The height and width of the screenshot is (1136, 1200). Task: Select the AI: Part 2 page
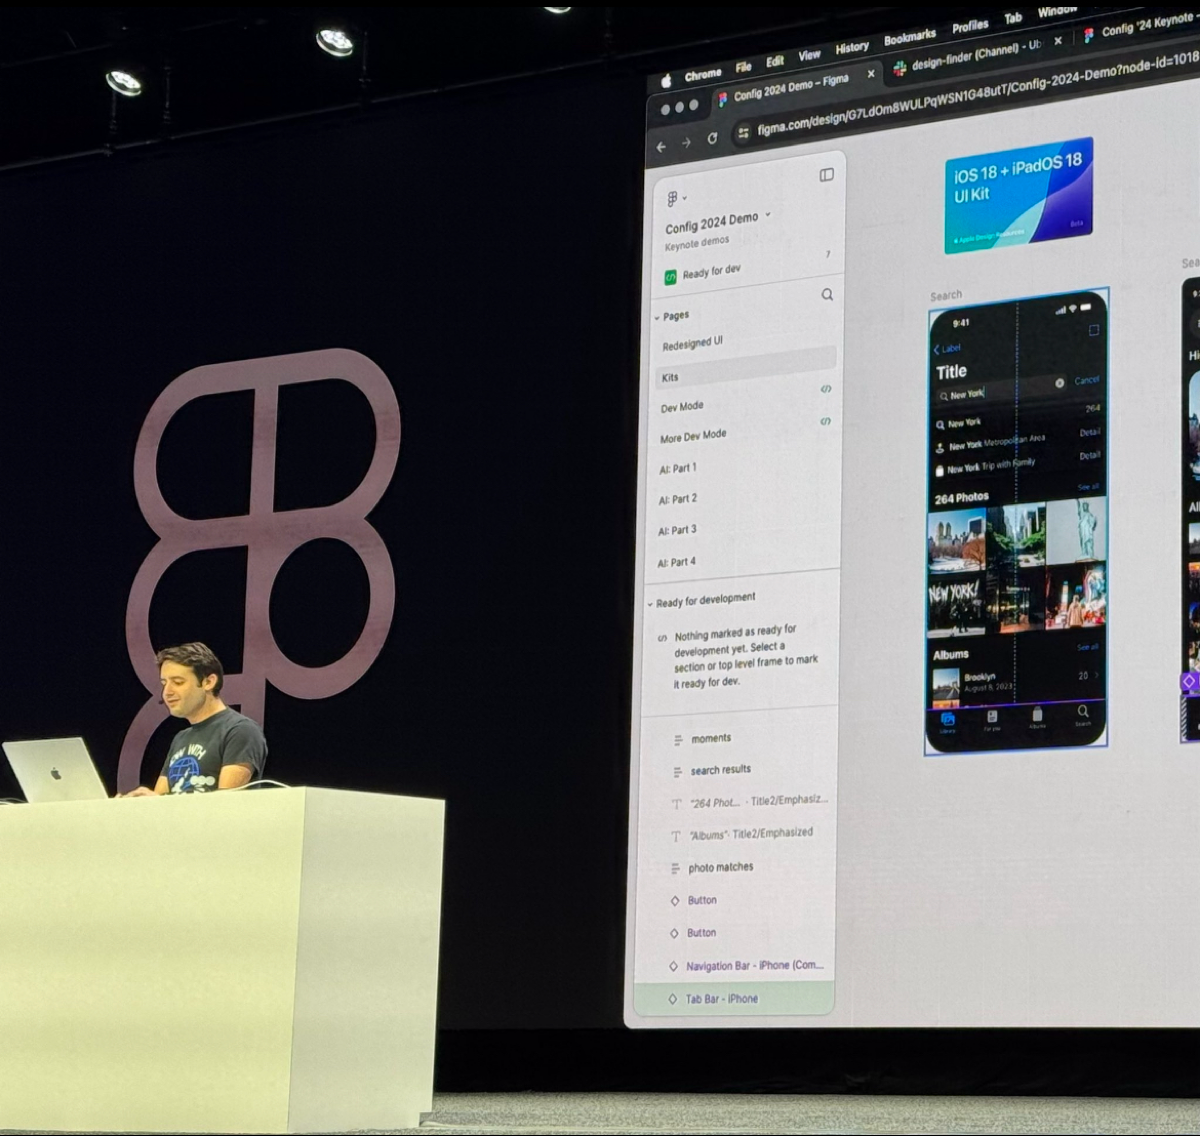click(678, 499)
